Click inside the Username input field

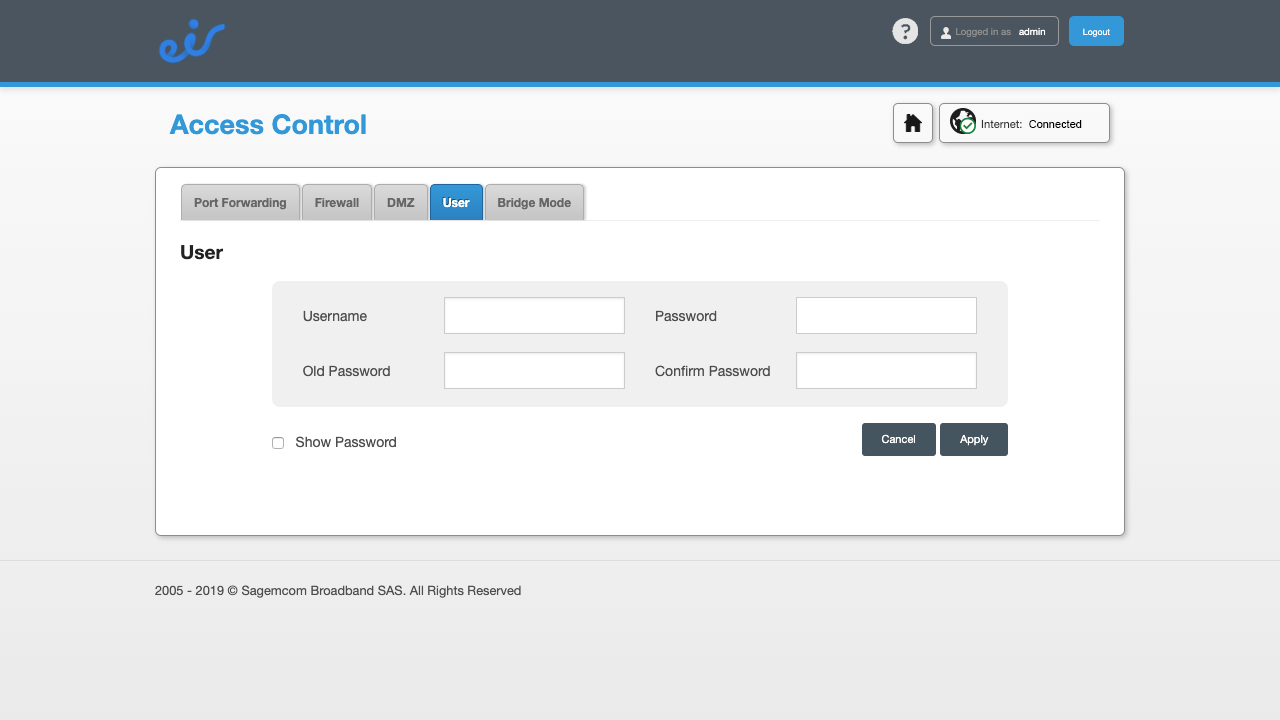click(x=534, y=315)
